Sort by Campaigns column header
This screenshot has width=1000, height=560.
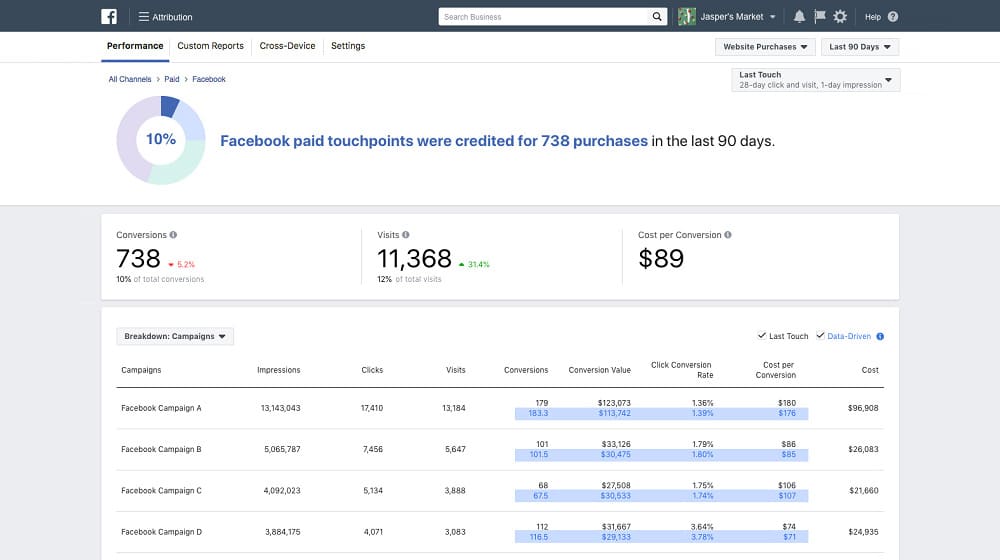point(141,370)
